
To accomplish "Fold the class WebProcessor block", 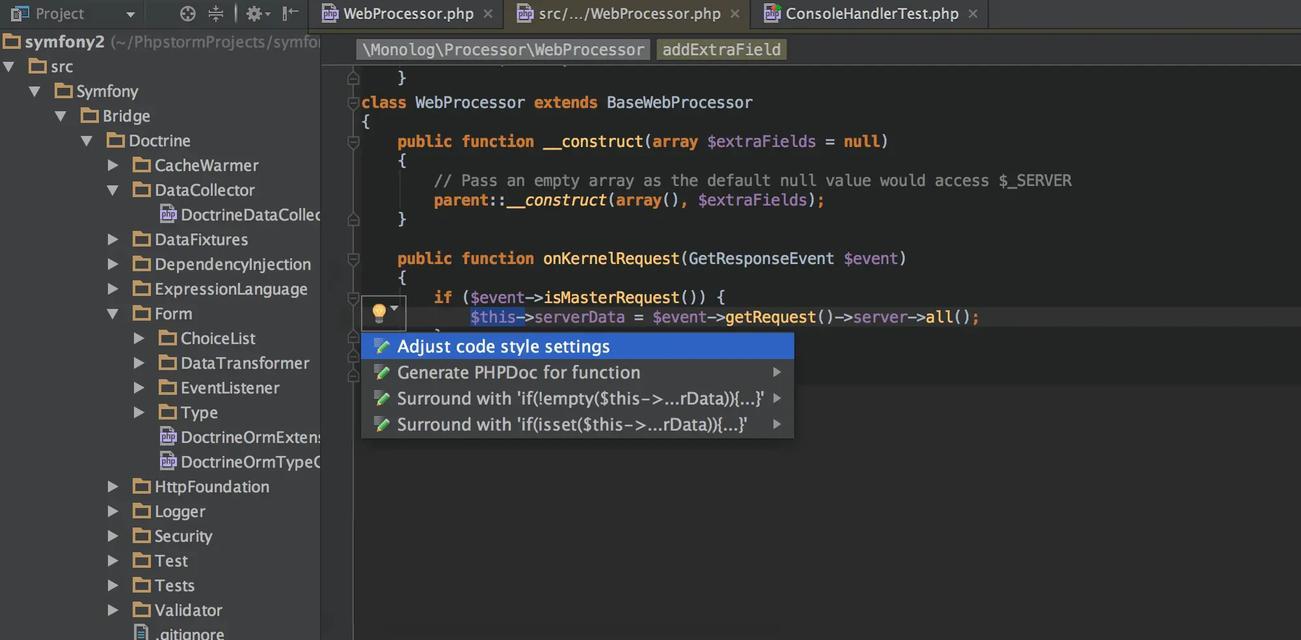I will tap(353, 102).
